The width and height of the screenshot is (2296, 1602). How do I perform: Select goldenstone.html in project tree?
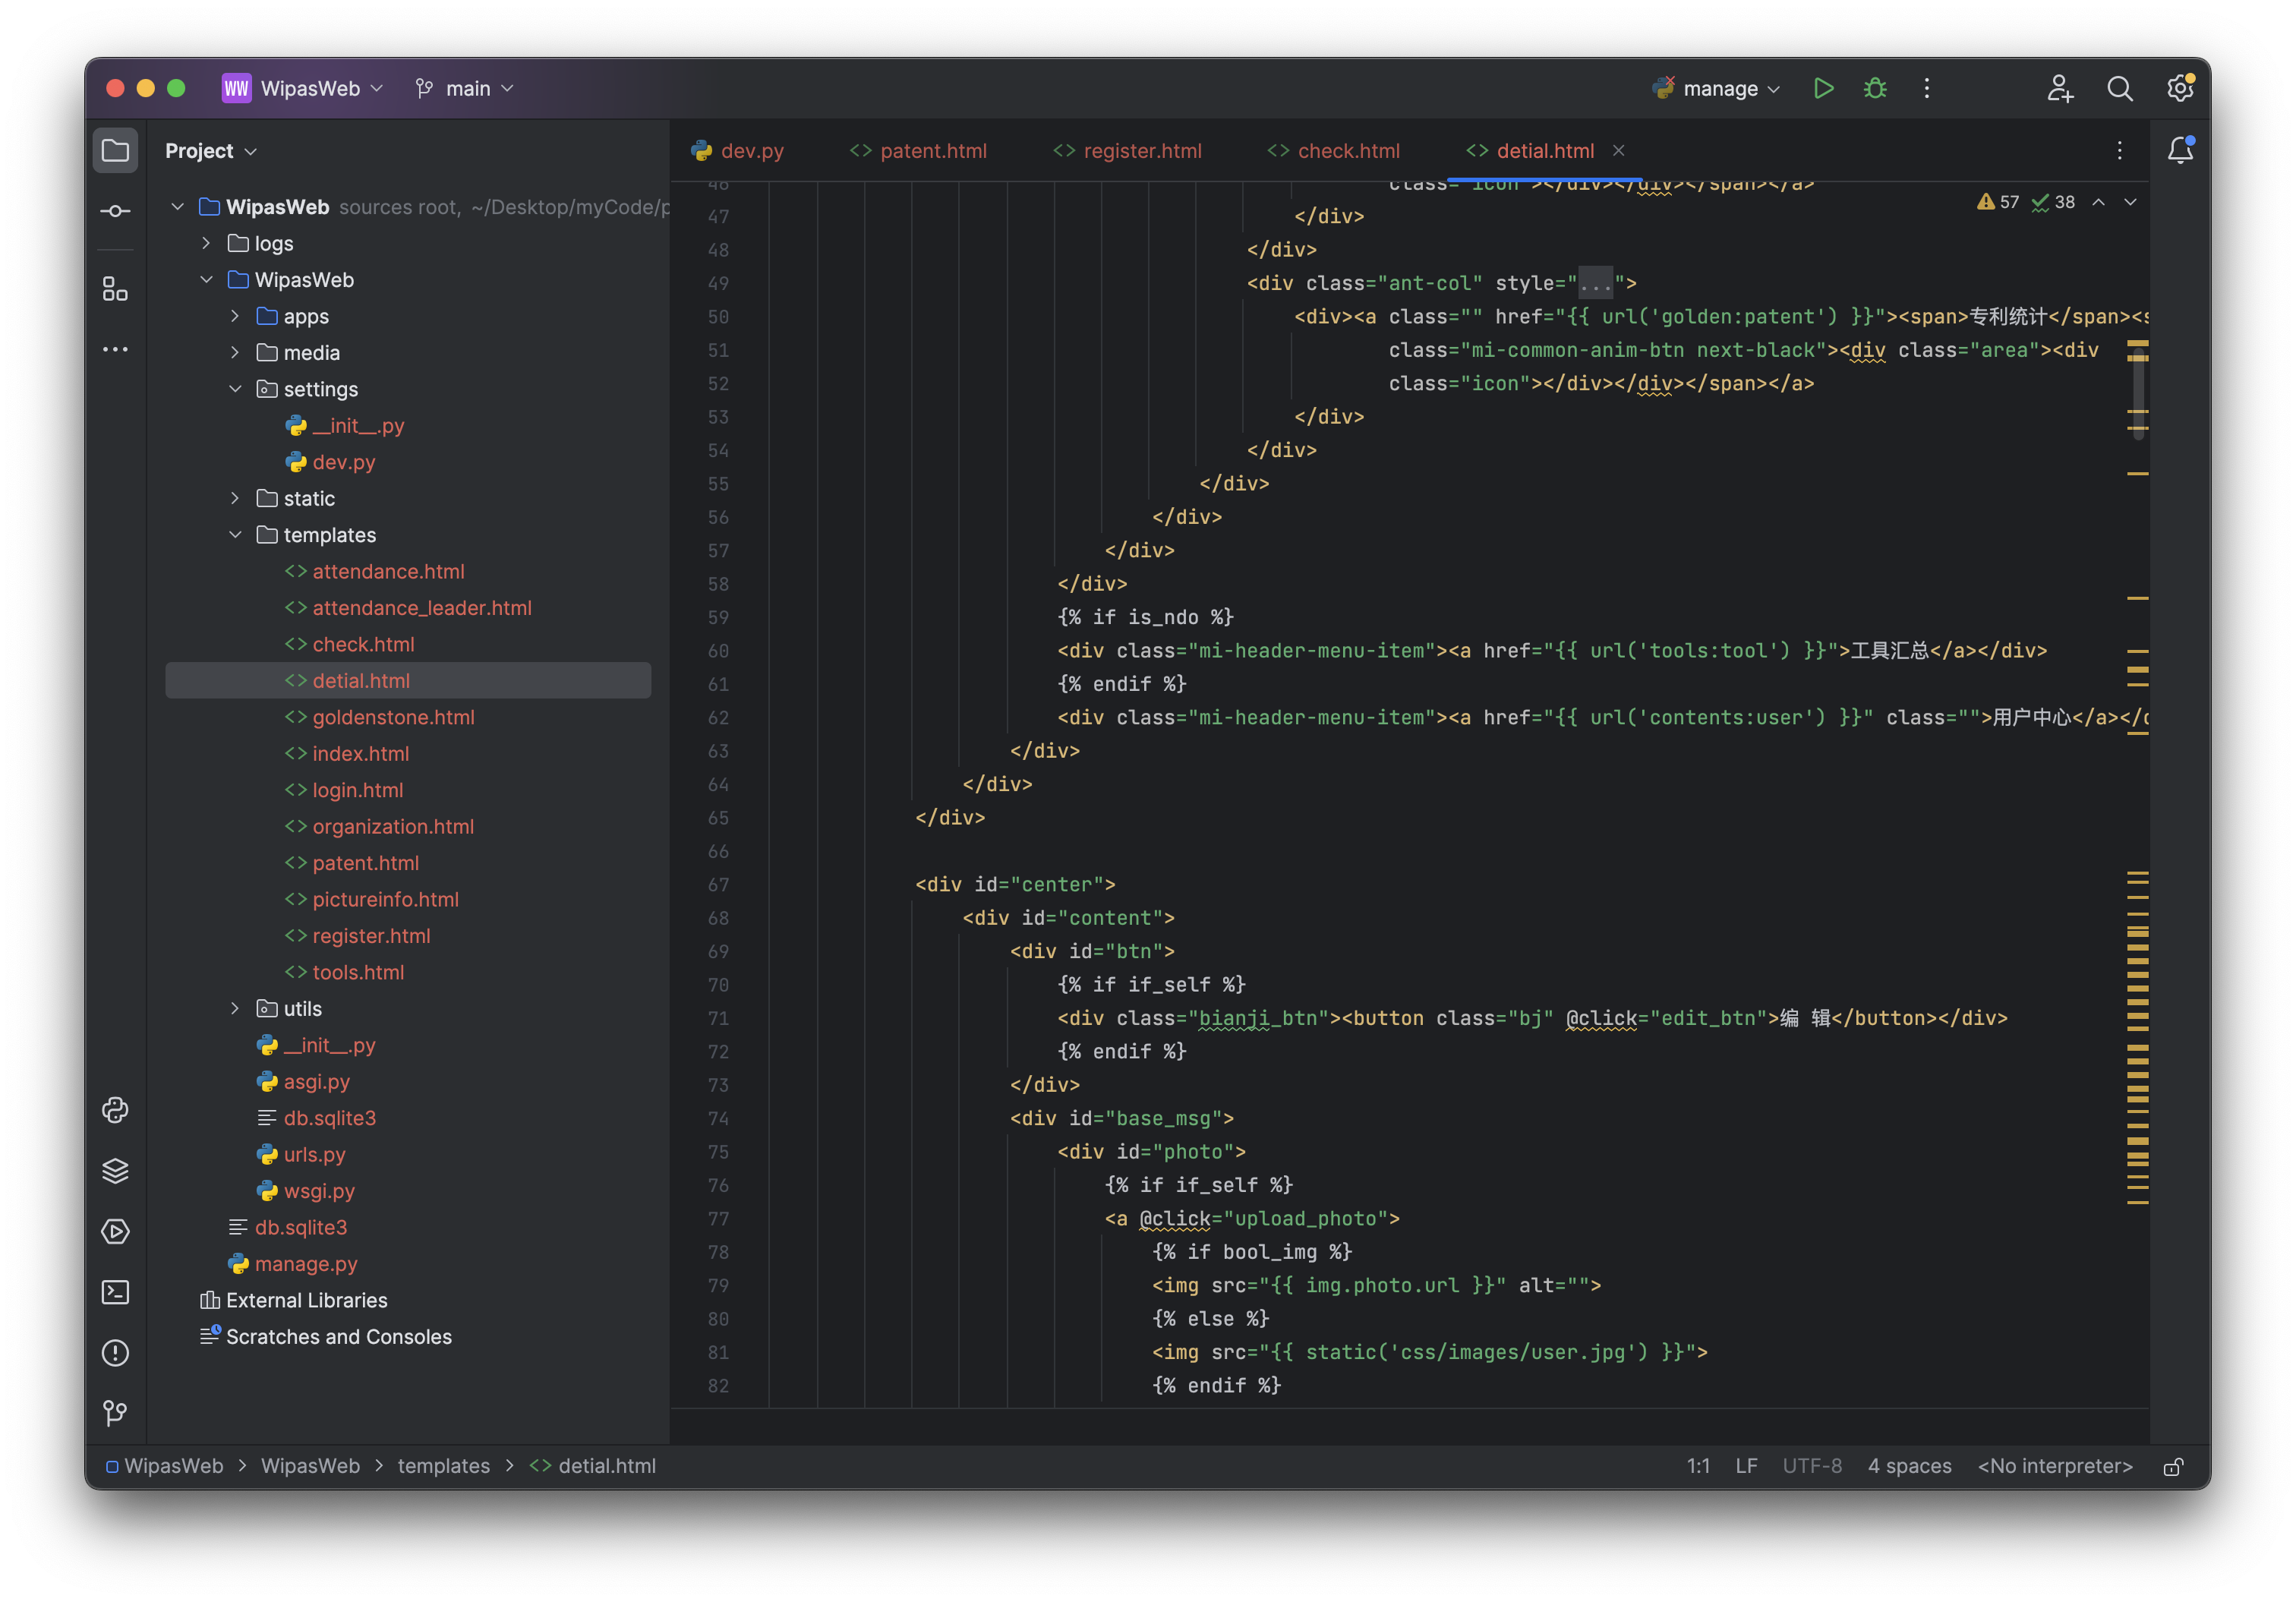[x=380, y=717]
